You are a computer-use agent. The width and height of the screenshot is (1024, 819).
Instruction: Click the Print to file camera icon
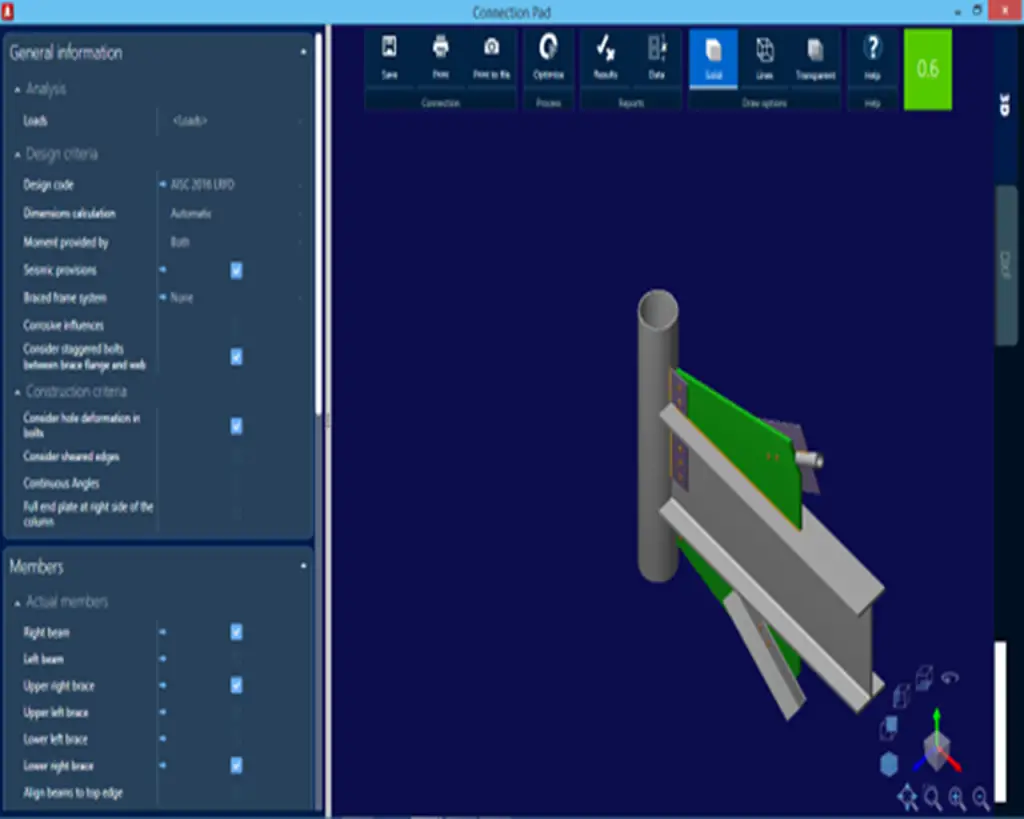click(491, 57)
